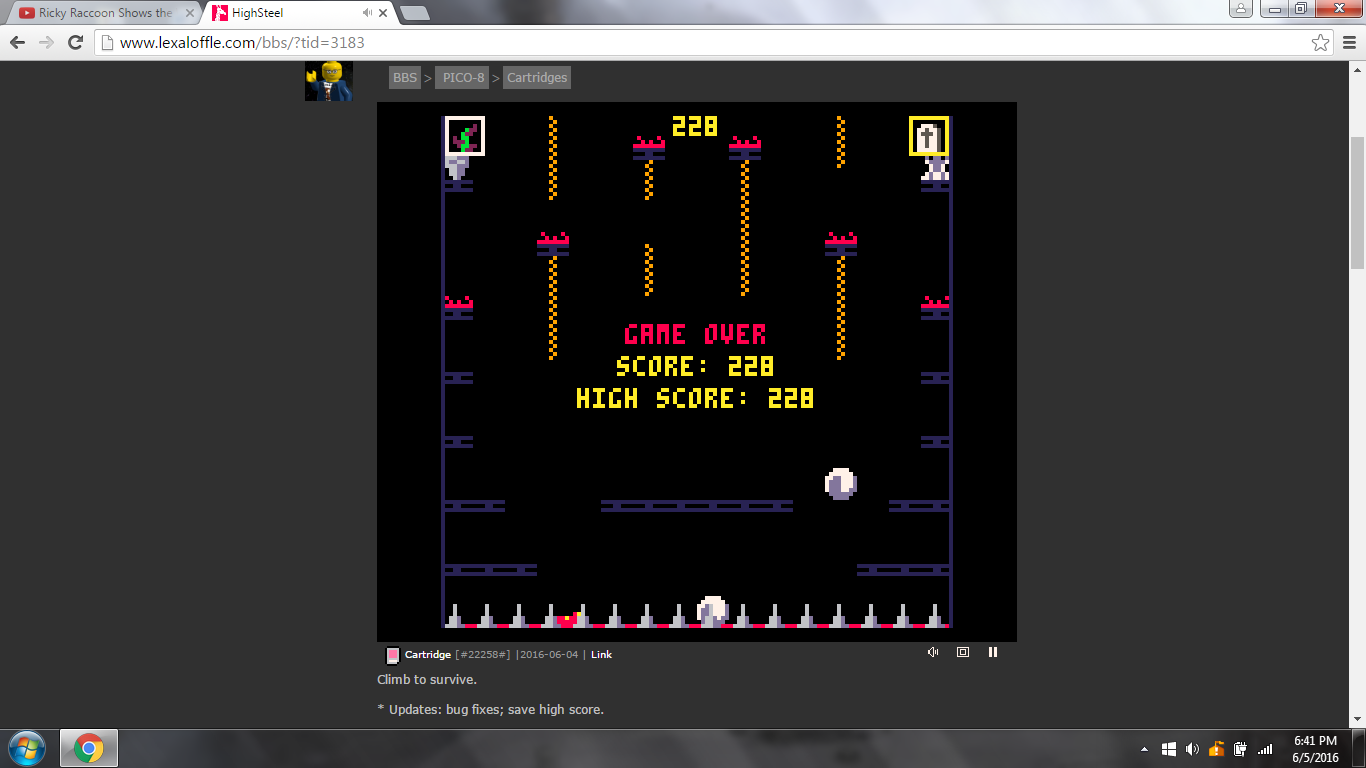Mute the cartridge player sound
The width and height of the screenshot is (1366, 768).
point(933,652)
